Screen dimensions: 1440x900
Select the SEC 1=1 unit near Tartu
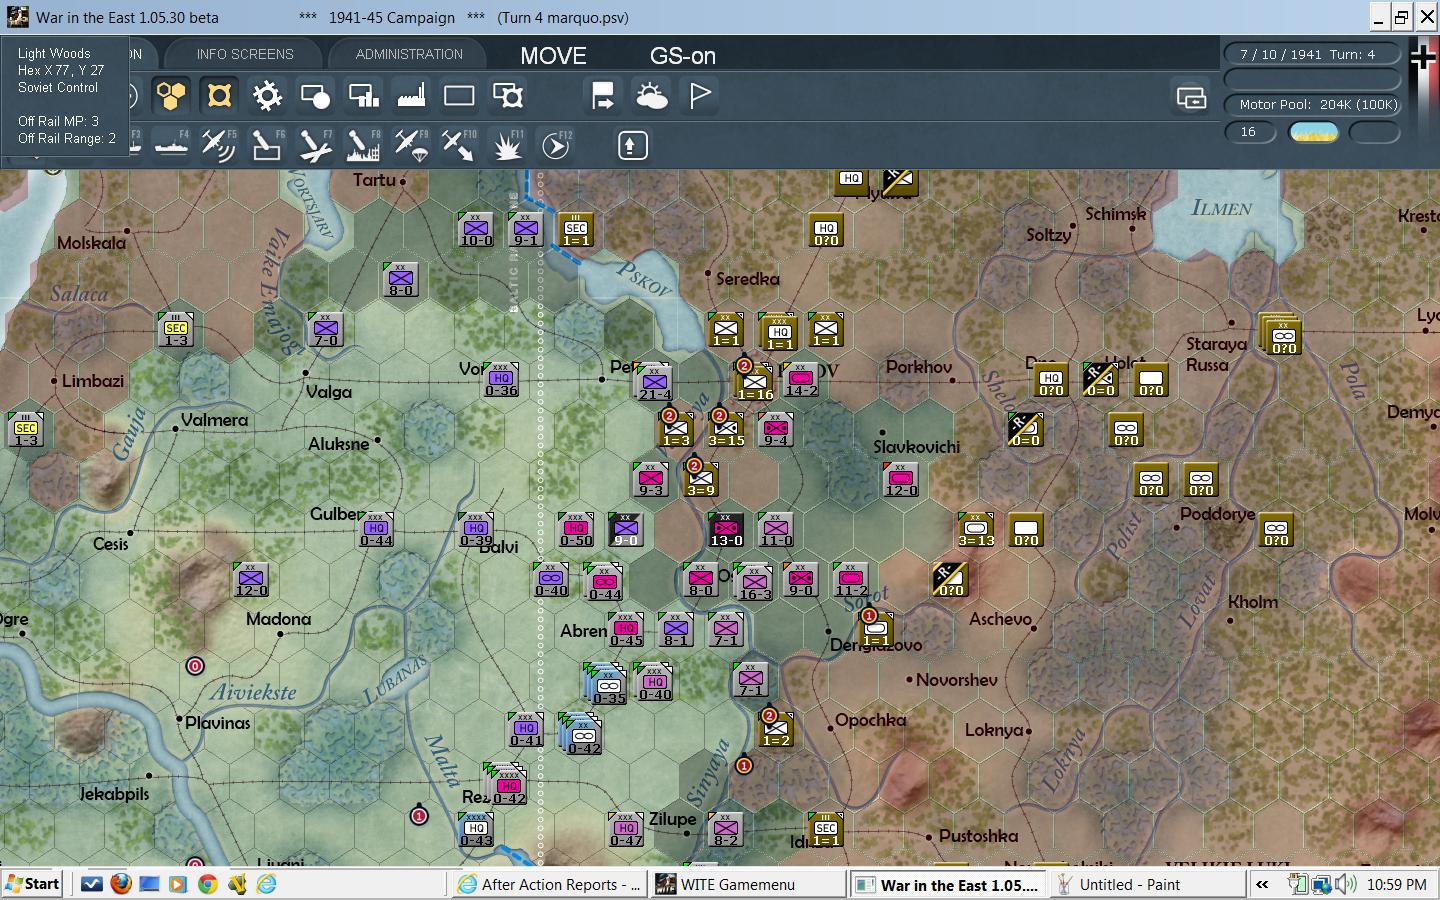pos(576,230)
